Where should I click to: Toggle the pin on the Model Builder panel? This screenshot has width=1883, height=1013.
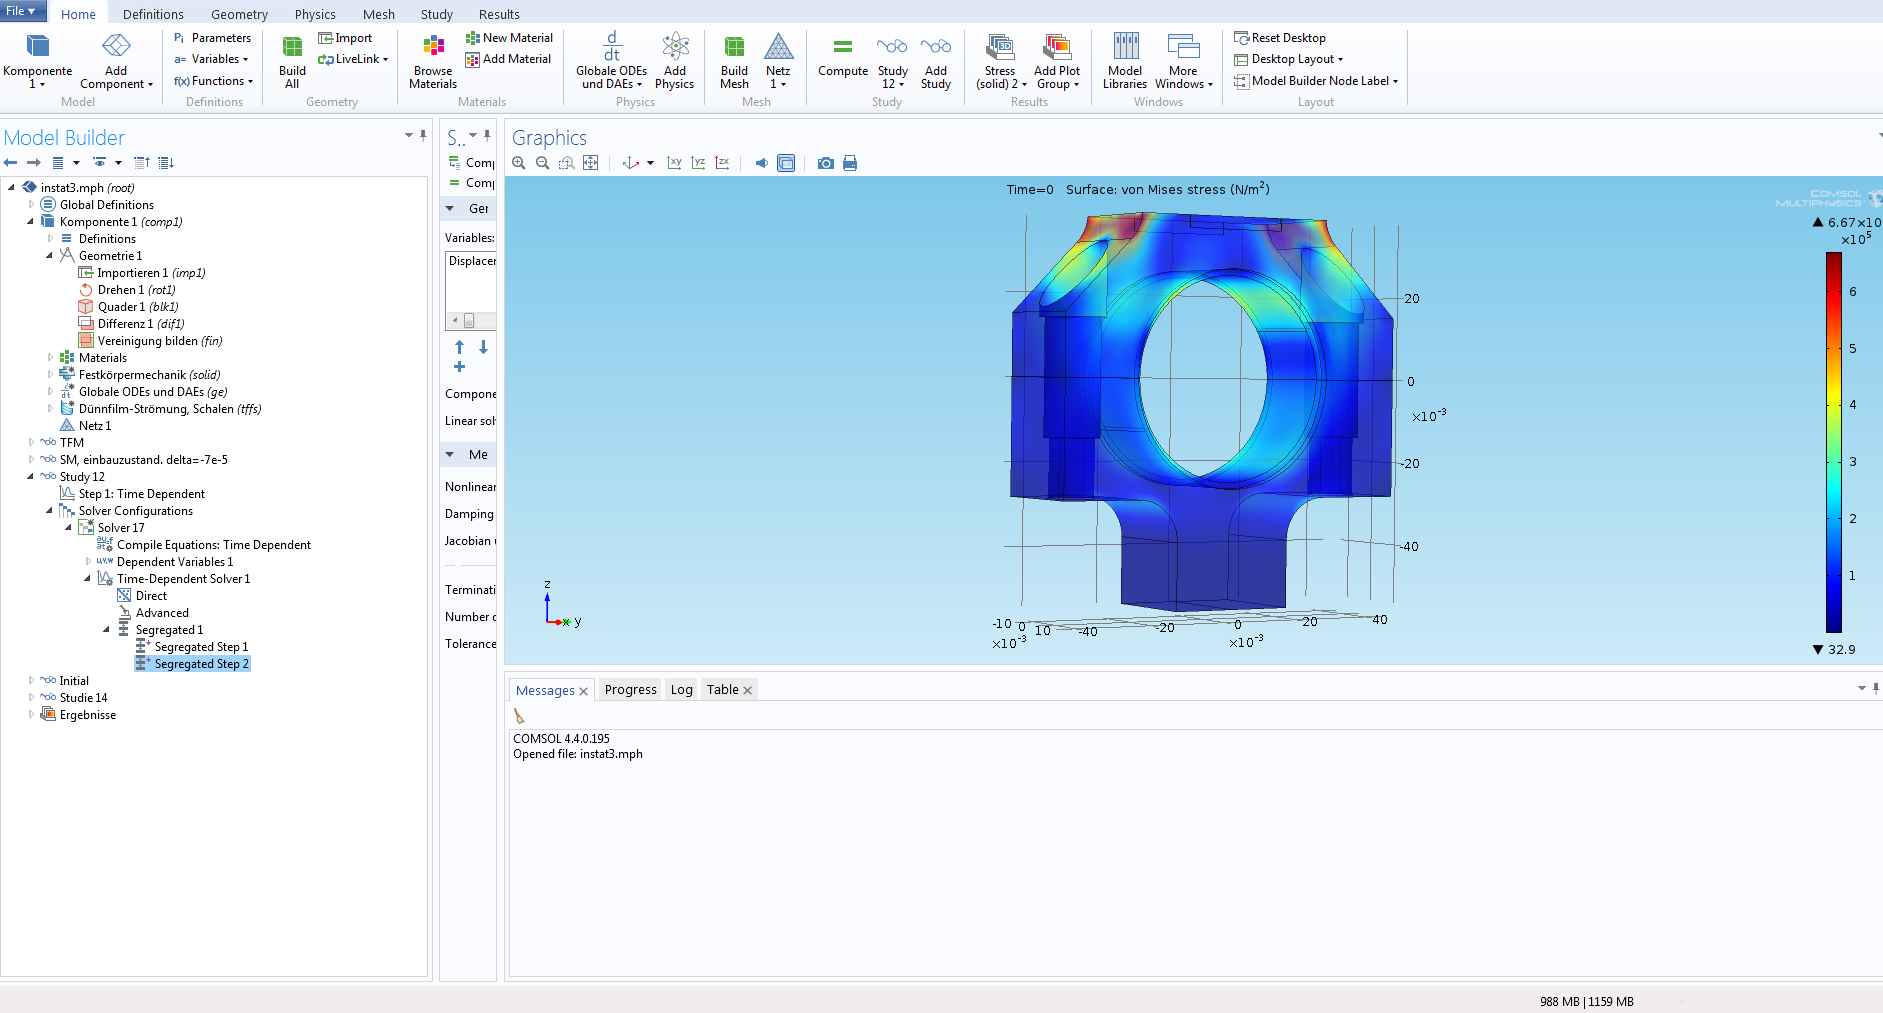(x=423, y=135)
